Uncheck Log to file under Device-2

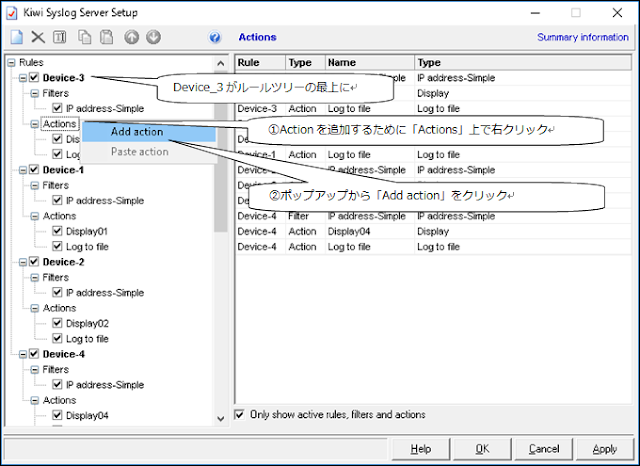(x=57, y=338)
